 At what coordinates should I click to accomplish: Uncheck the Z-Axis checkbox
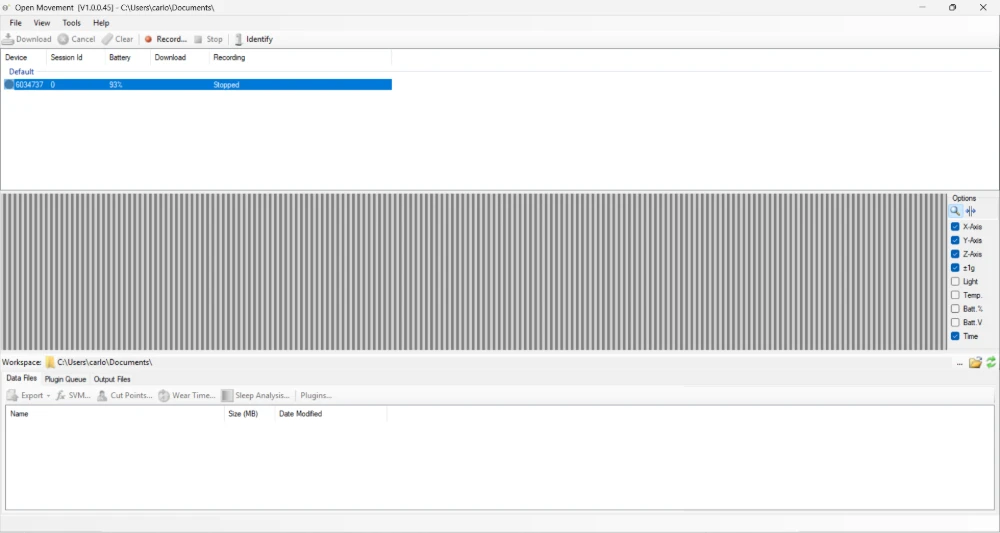point(955,254)
